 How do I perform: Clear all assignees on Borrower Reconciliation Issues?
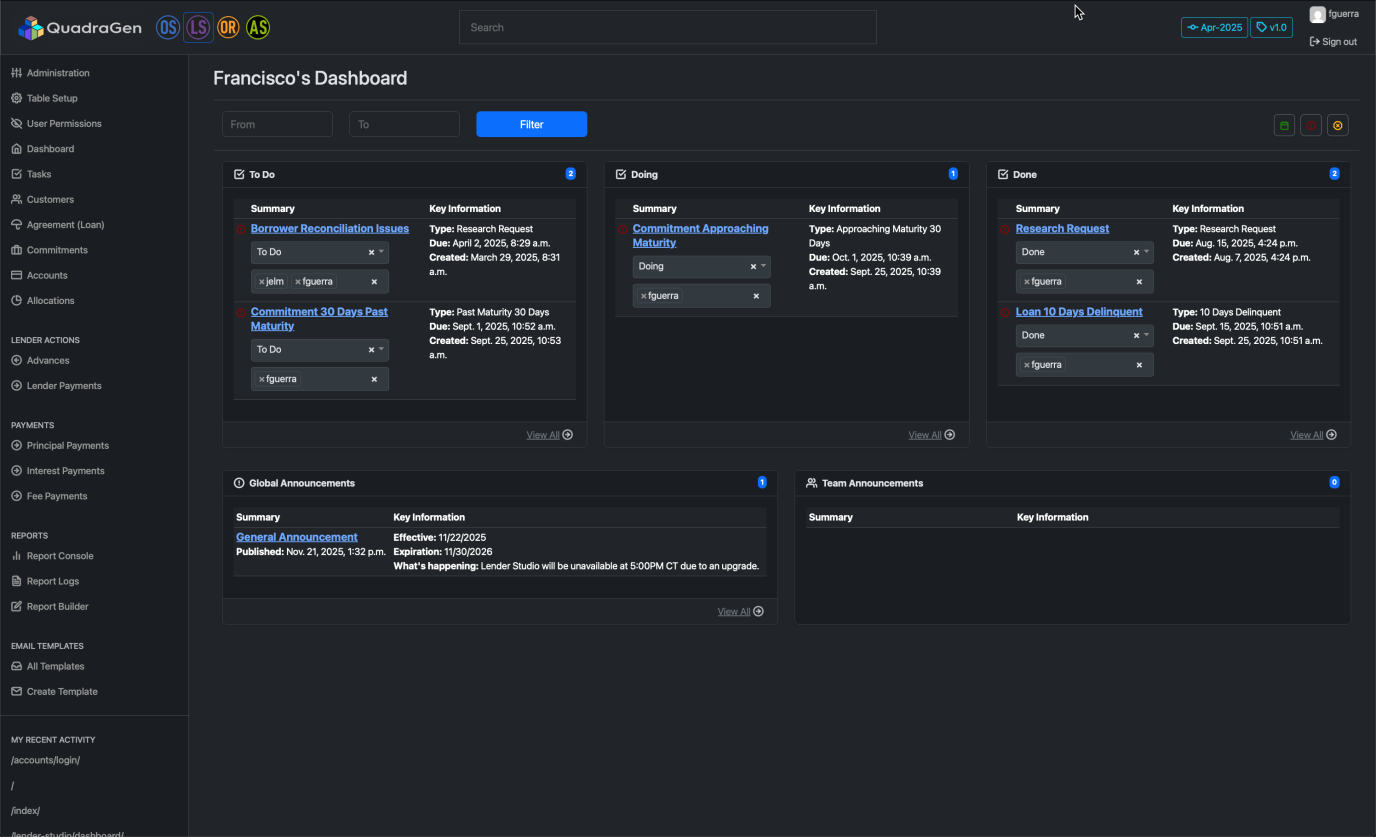[x=375, y=282]
